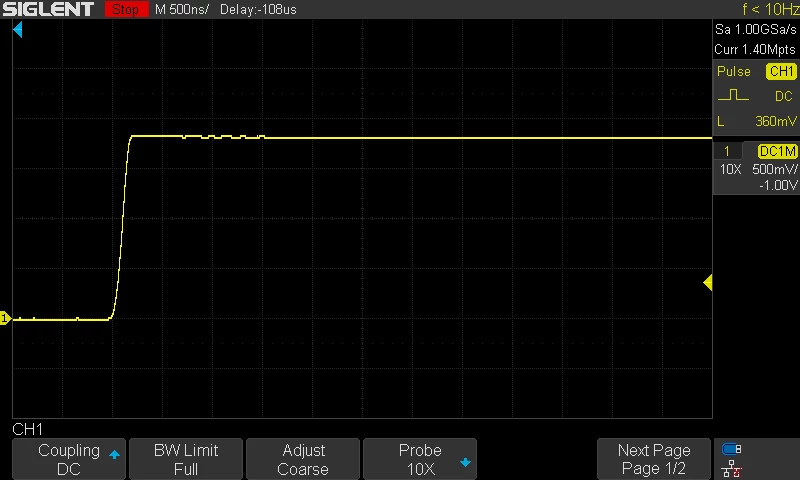
Task: Click the Sa 1.00GSa/s sample rate
Action: click(756, 29)
